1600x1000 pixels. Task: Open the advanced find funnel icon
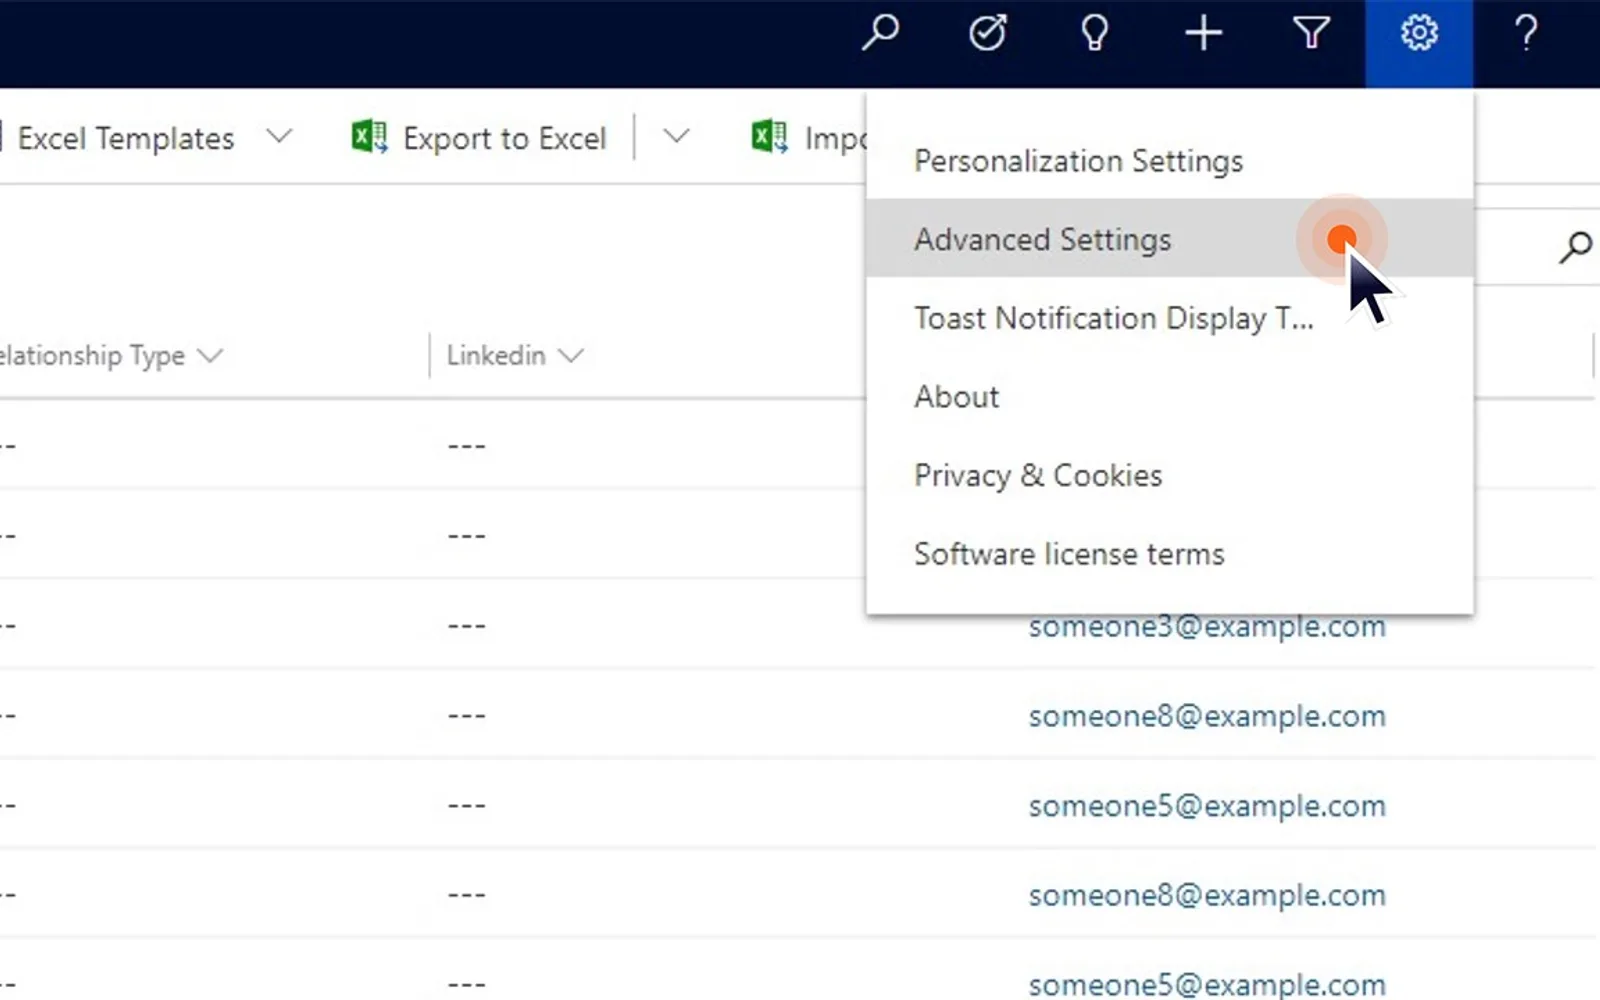click(x=1311, y=33)
